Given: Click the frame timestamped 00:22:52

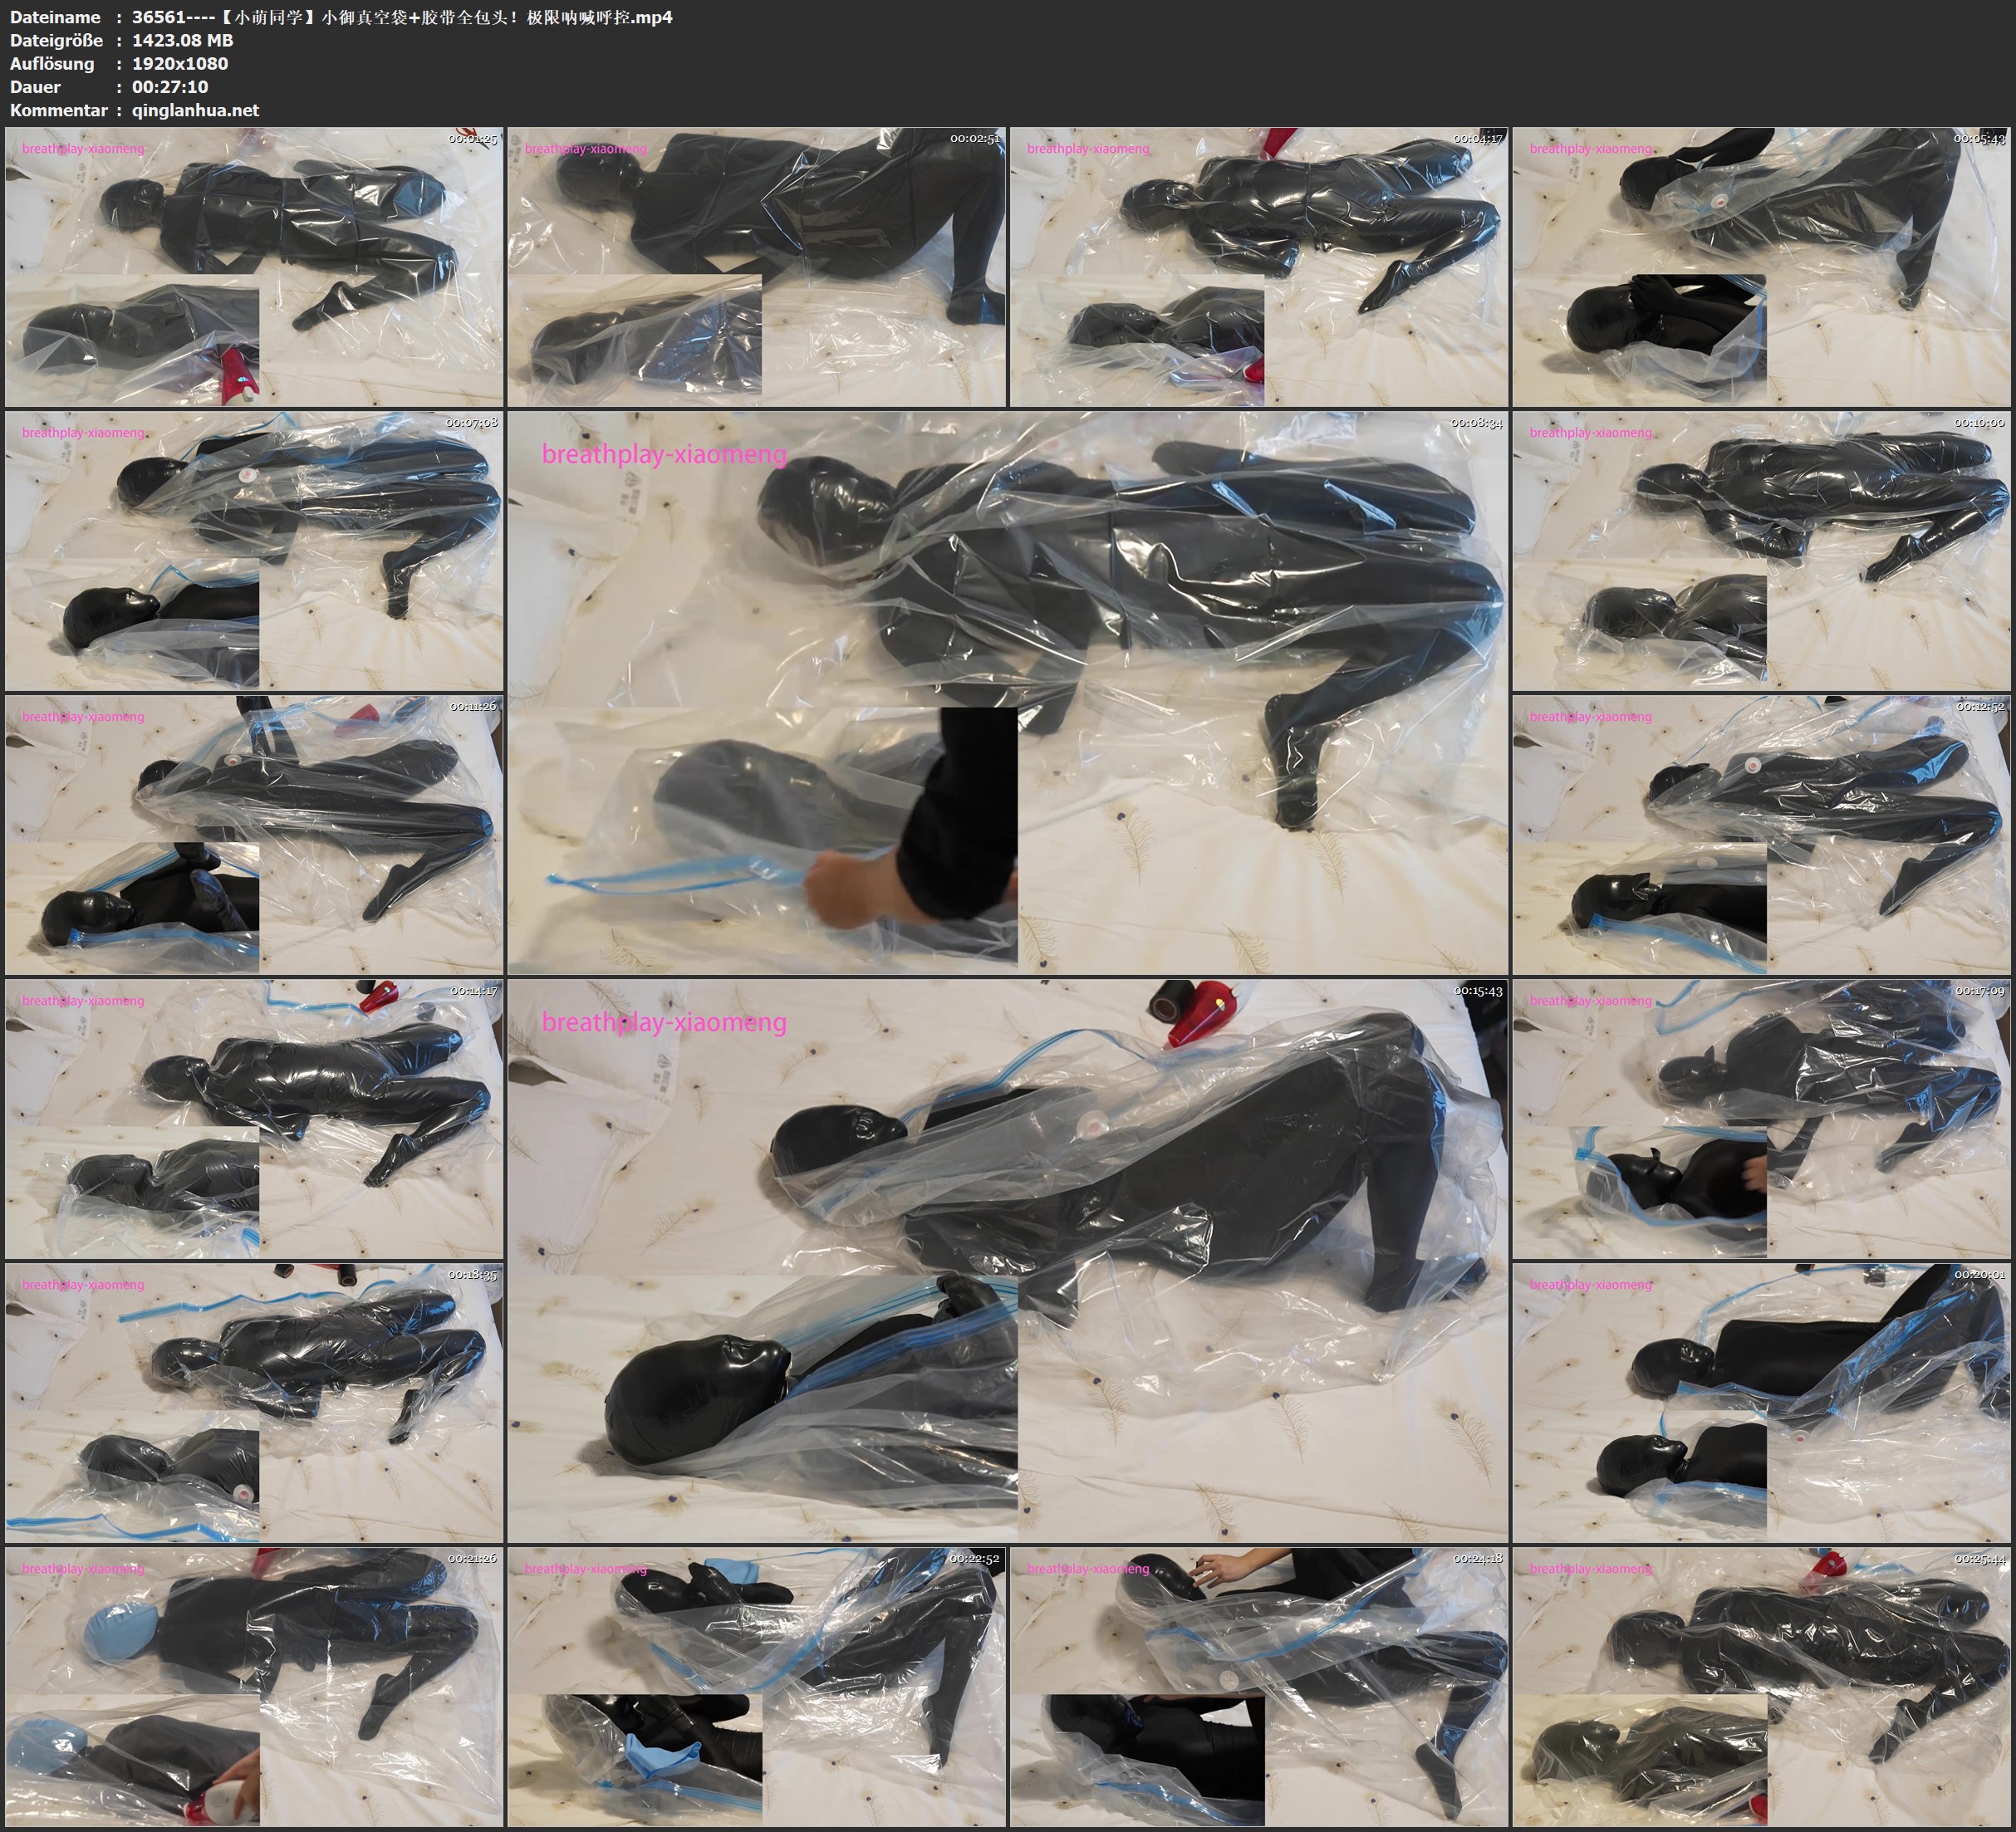Looking at the screenshot, I should [756, 1686].
